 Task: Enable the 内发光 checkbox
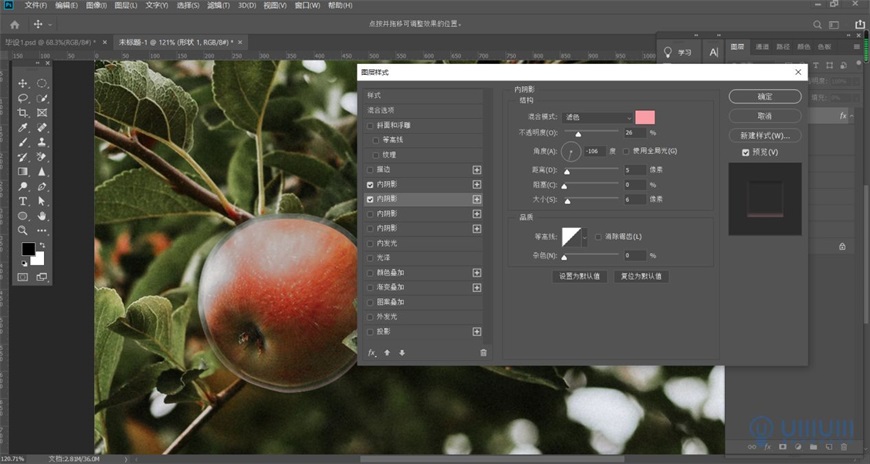[370, 243]
